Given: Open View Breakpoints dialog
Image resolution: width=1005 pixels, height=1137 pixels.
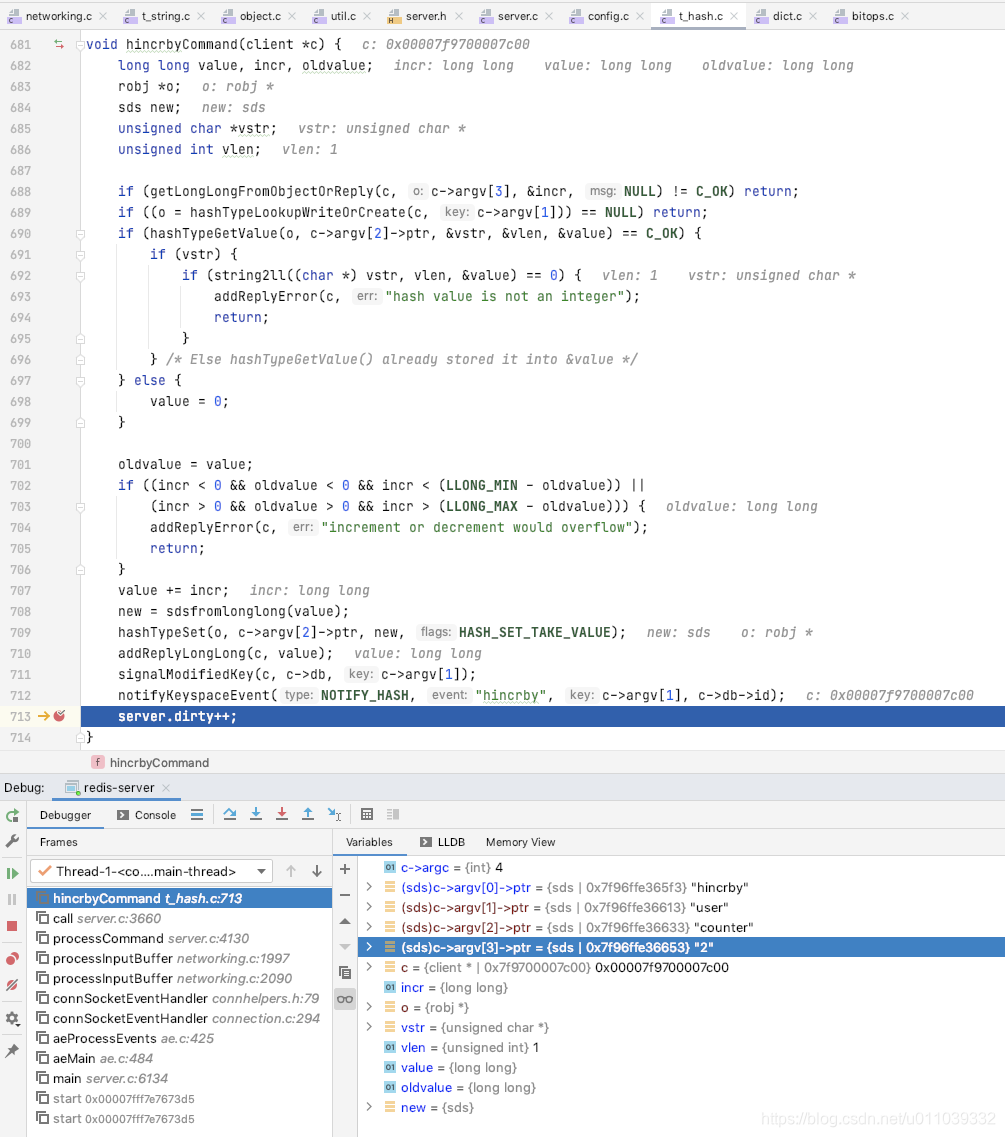Looking at the screenshot, I should [12, 959].
